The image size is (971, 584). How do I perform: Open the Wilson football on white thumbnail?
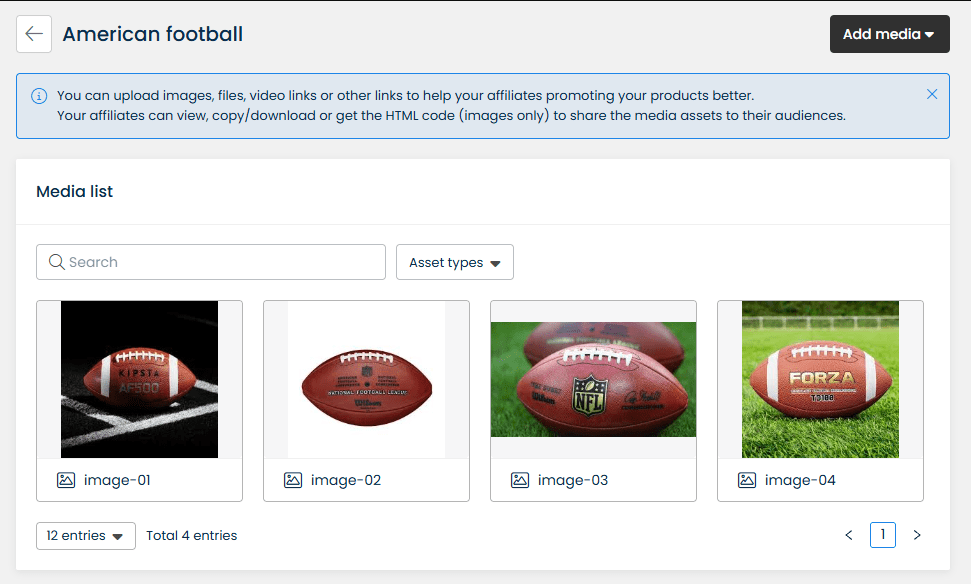point(366,379)
